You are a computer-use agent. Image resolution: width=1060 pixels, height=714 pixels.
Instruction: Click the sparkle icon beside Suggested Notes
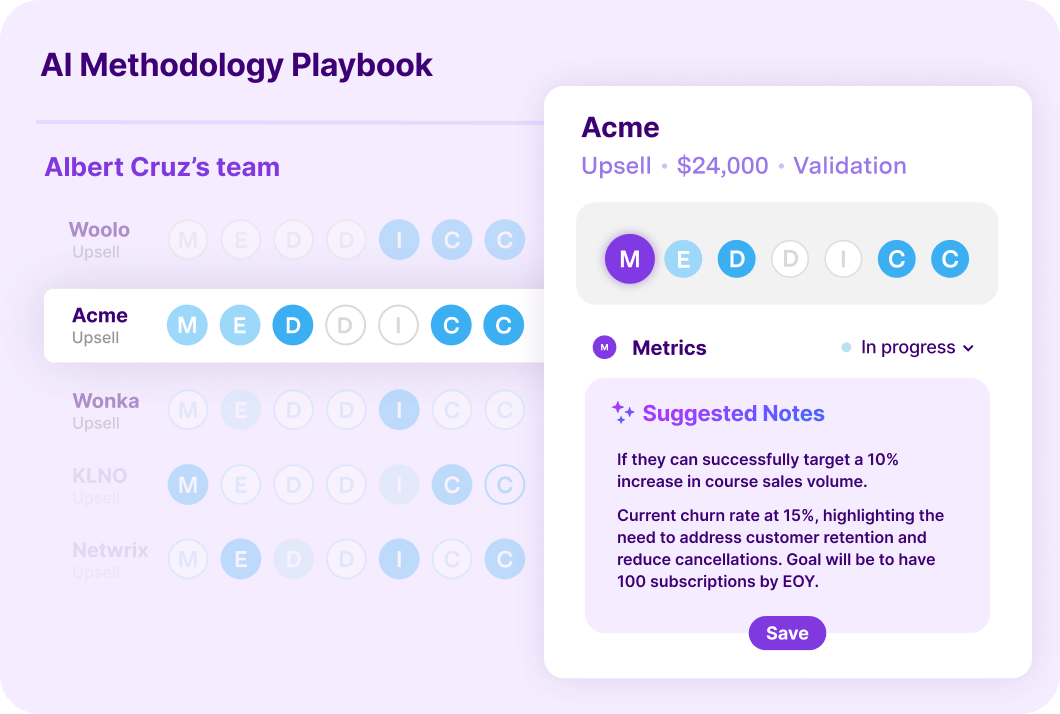click(x=623, y=413)
